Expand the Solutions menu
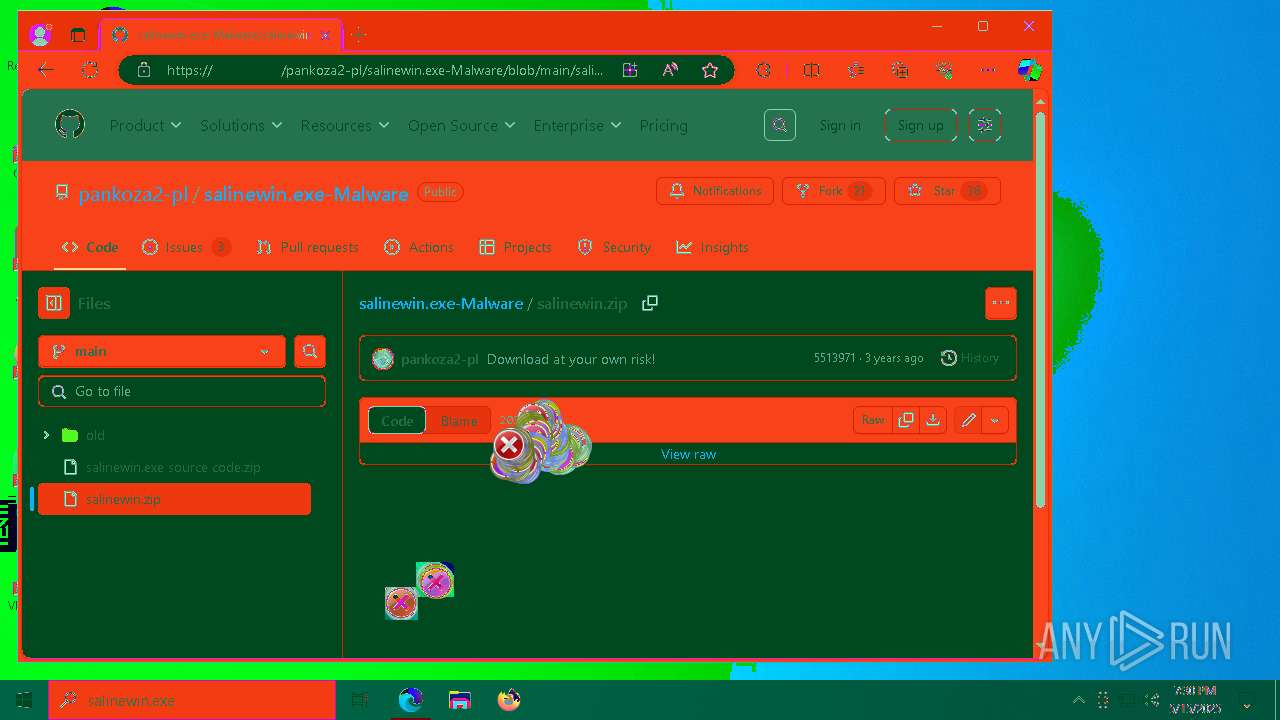This screenshot has height=720, width=1280. [x=241, y=125]
